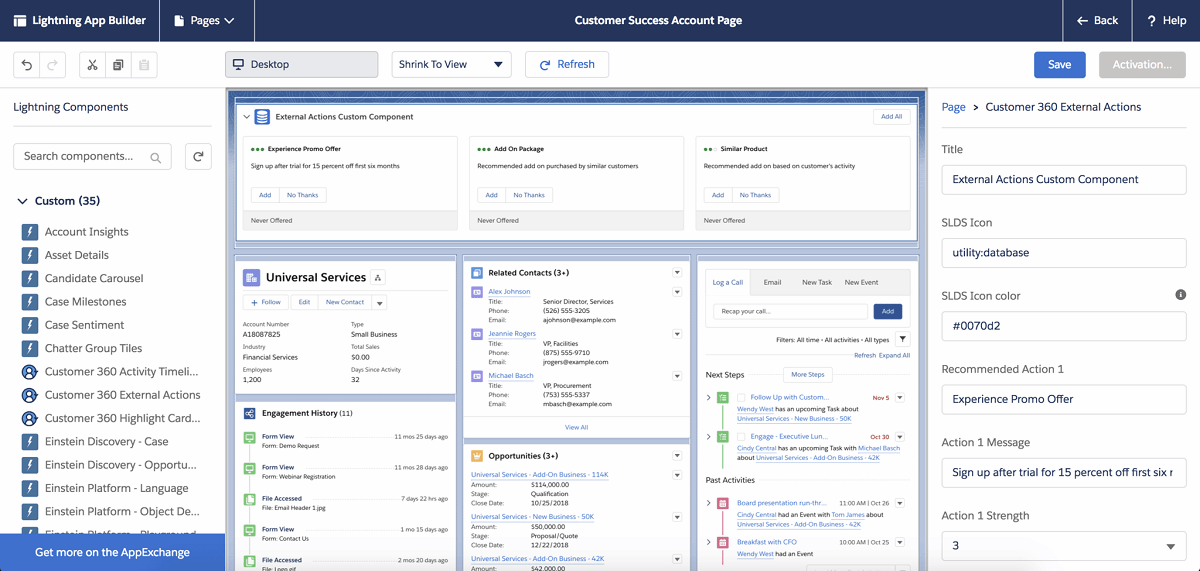Switch to the New Task tab

coord(816,283)
